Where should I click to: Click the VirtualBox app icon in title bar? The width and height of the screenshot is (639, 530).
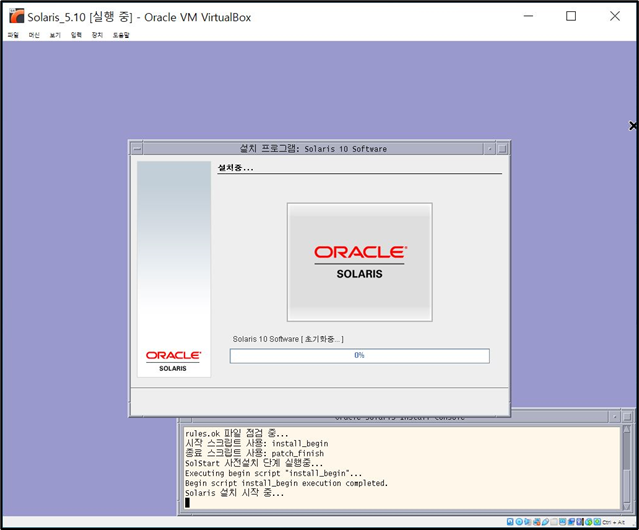tap(17, 16)
